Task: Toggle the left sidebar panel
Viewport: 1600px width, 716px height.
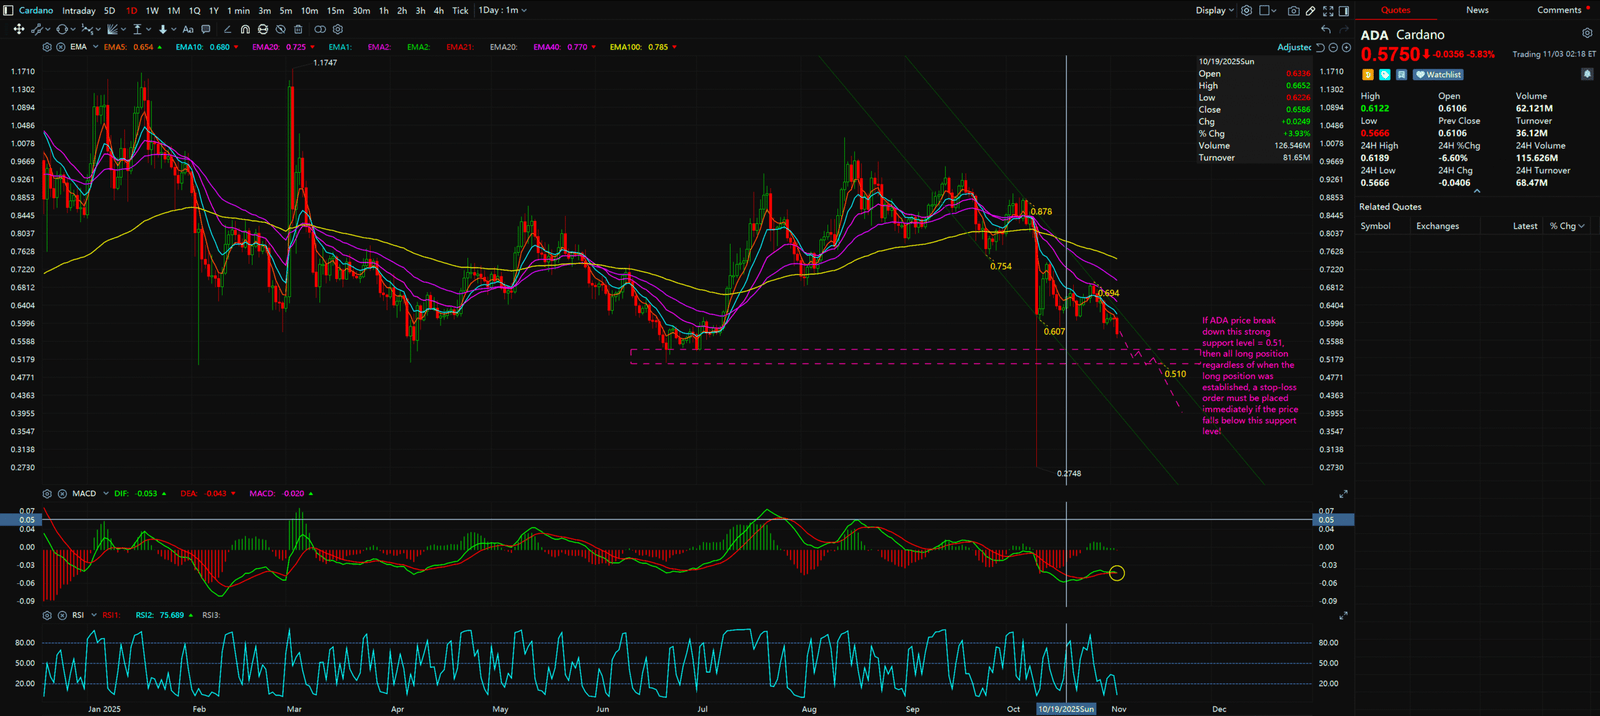Action: [9, 11]
